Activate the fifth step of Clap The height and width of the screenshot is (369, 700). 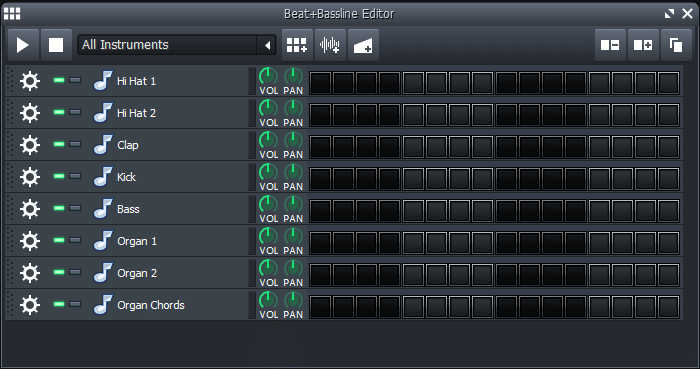(413, 147)
